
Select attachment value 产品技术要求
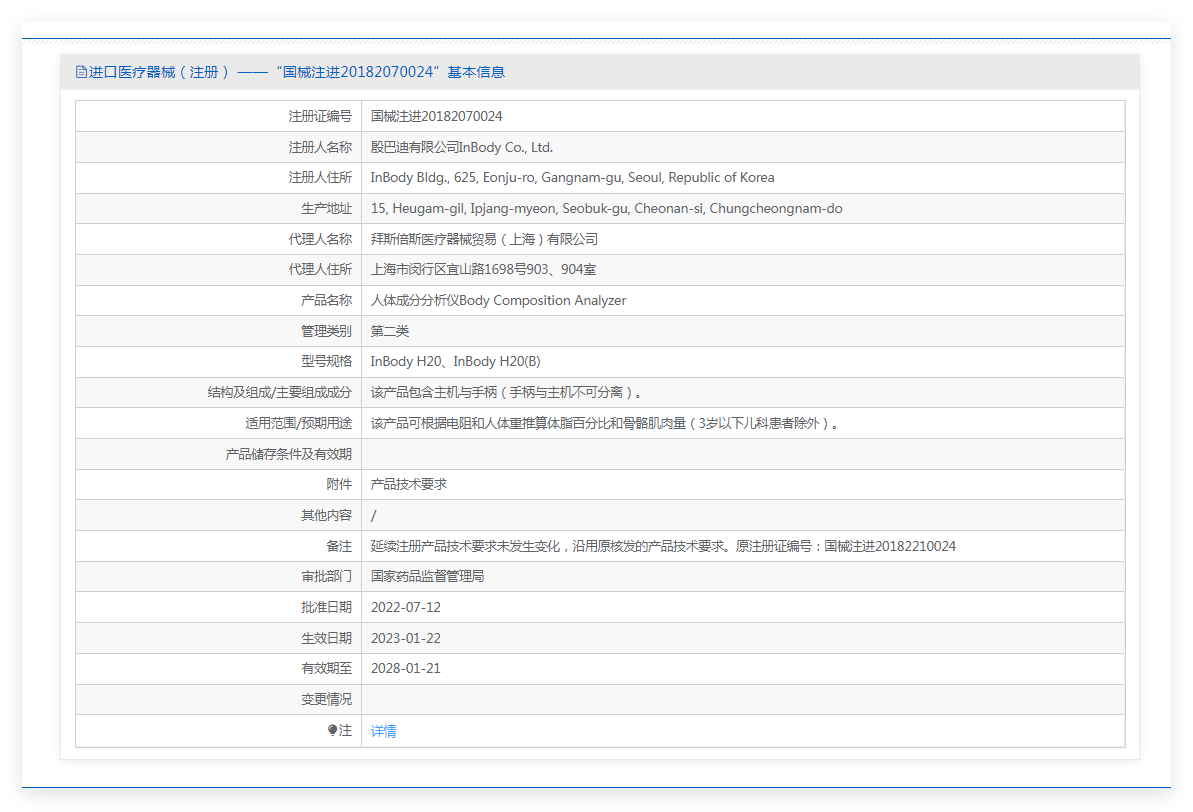(409, 484)
